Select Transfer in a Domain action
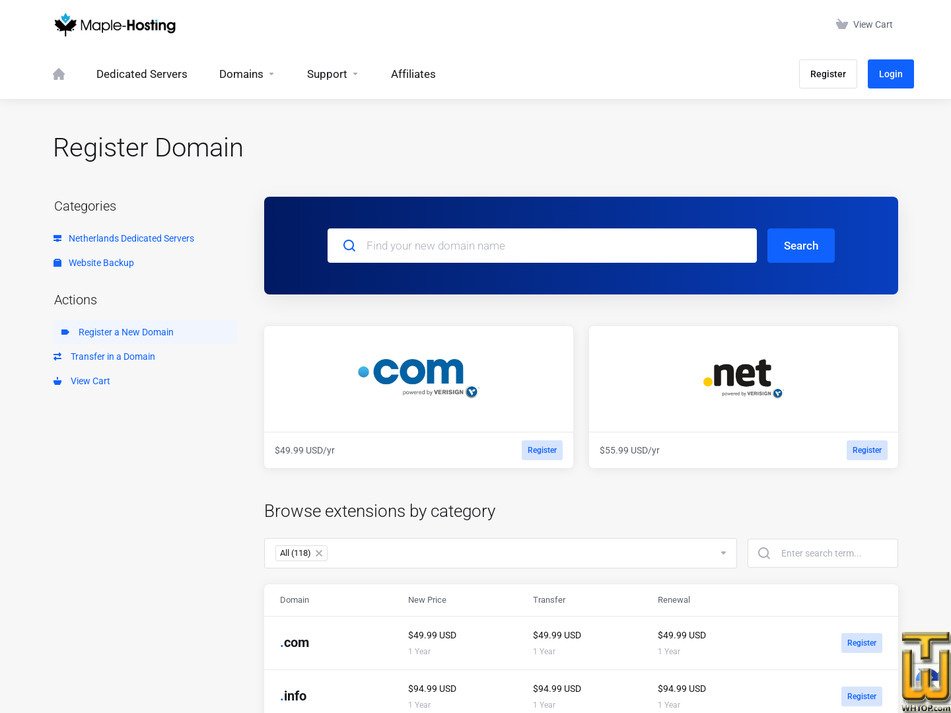This screenshot has height=713, width=951. 113,356
